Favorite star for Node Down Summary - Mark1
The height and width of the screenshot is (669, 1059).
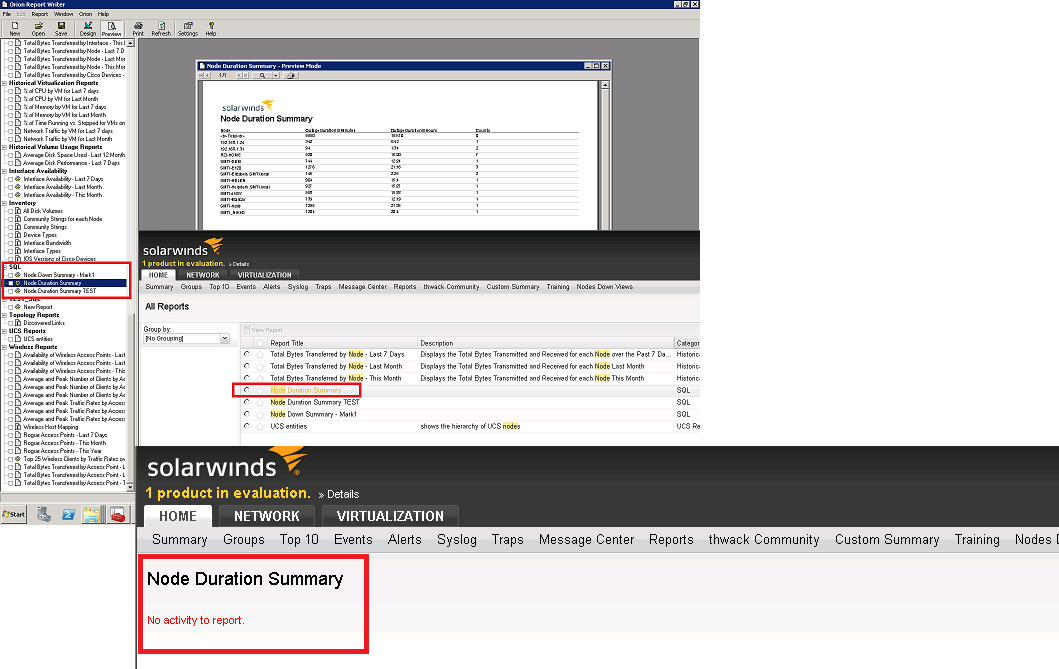coord(260,414)
